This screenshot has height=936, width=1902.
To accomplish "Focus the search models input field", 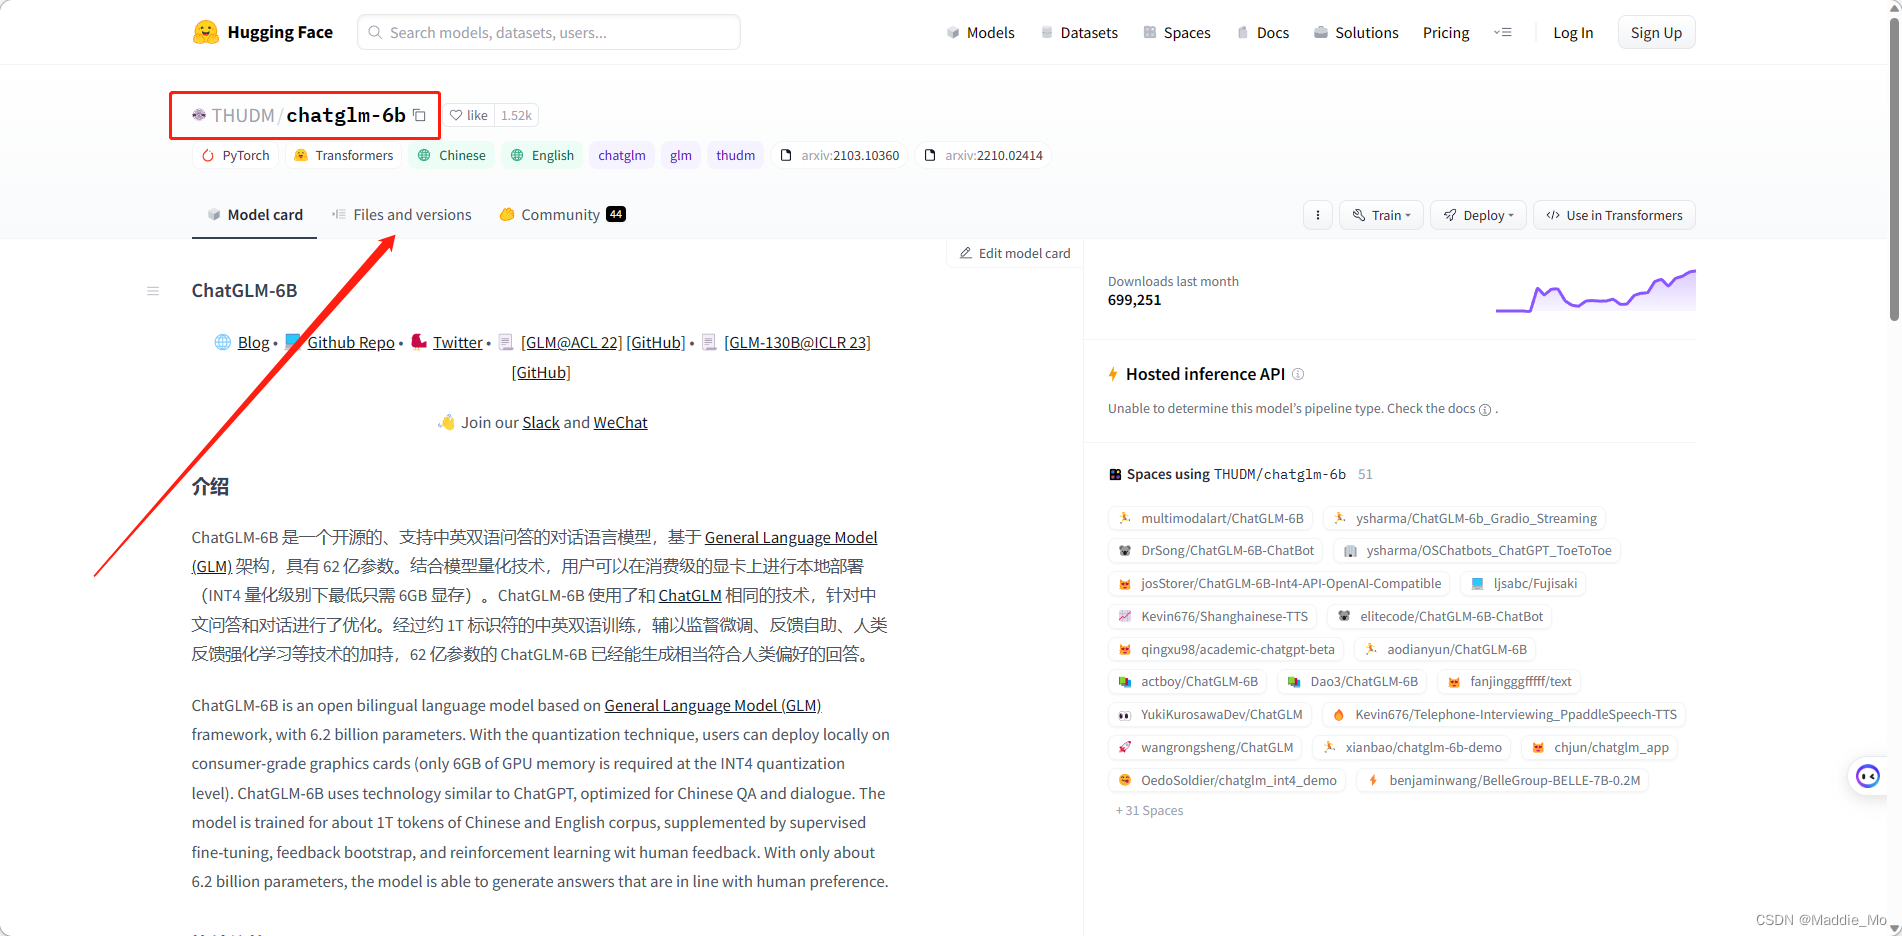I will 549,32.
